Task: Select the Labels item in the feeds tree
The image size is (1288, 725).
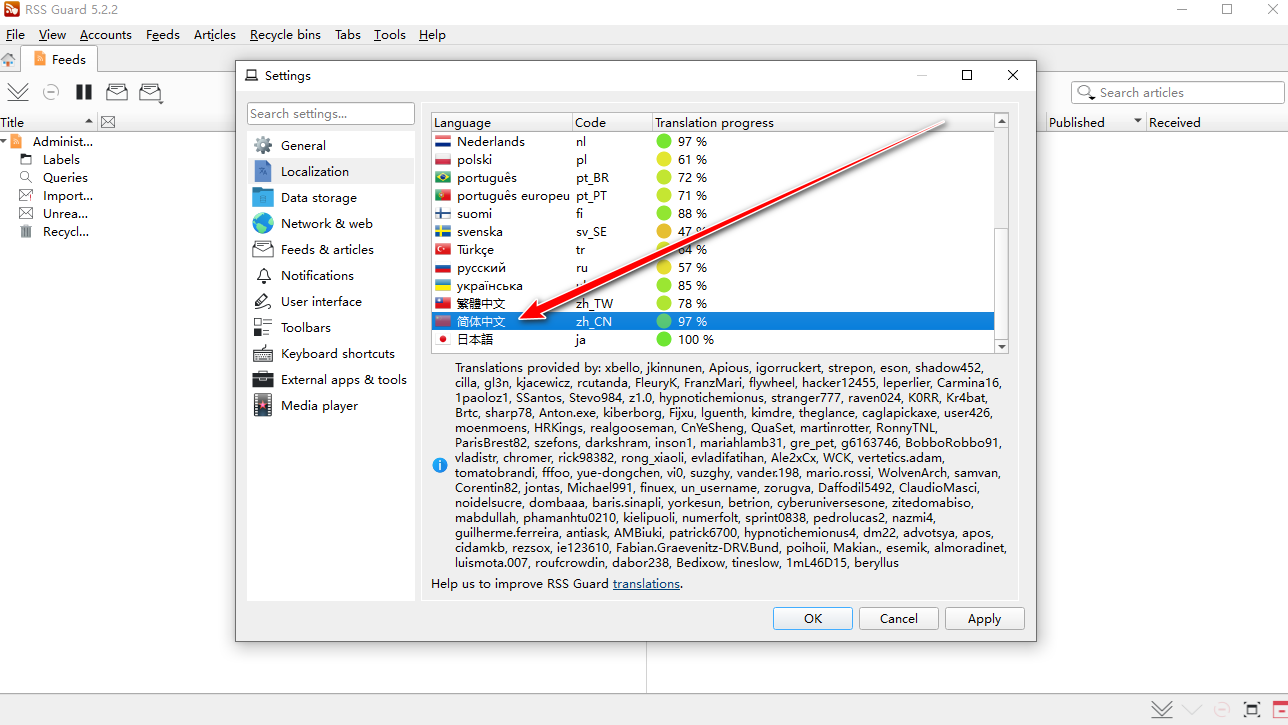Action: tap(61, 159)
